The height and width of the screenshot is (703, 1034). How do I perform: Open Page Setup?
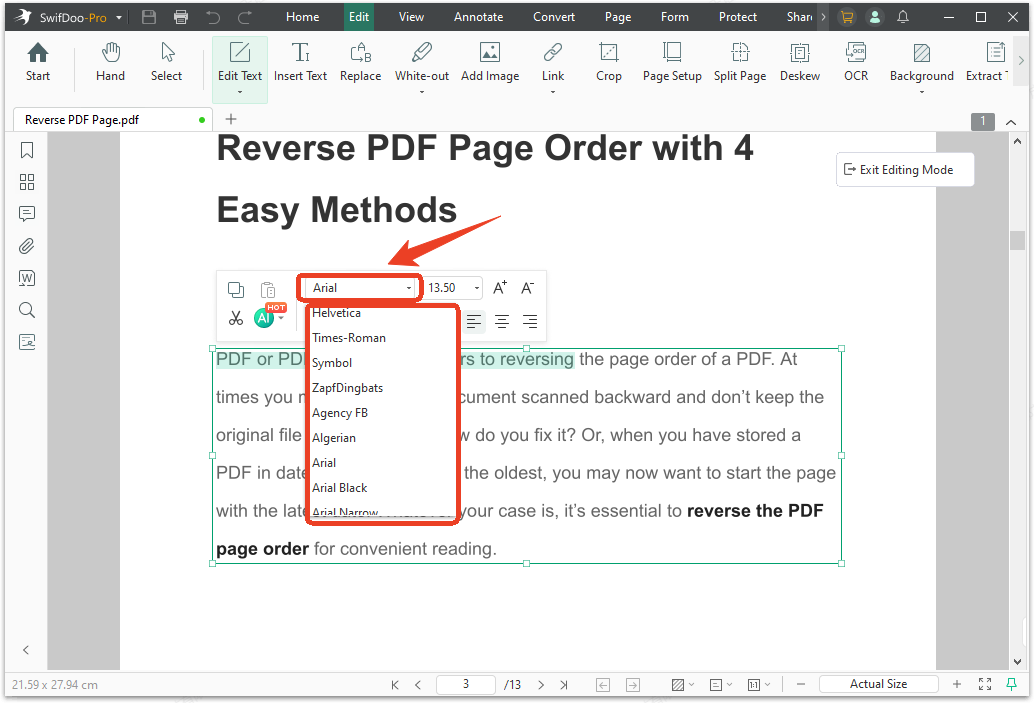(672, 62)
